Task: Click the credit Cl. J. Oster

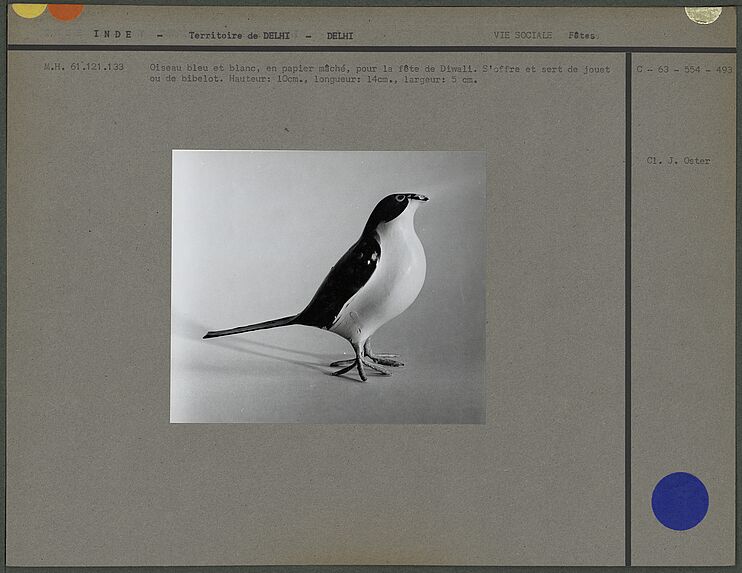Action: coord(678,161)
